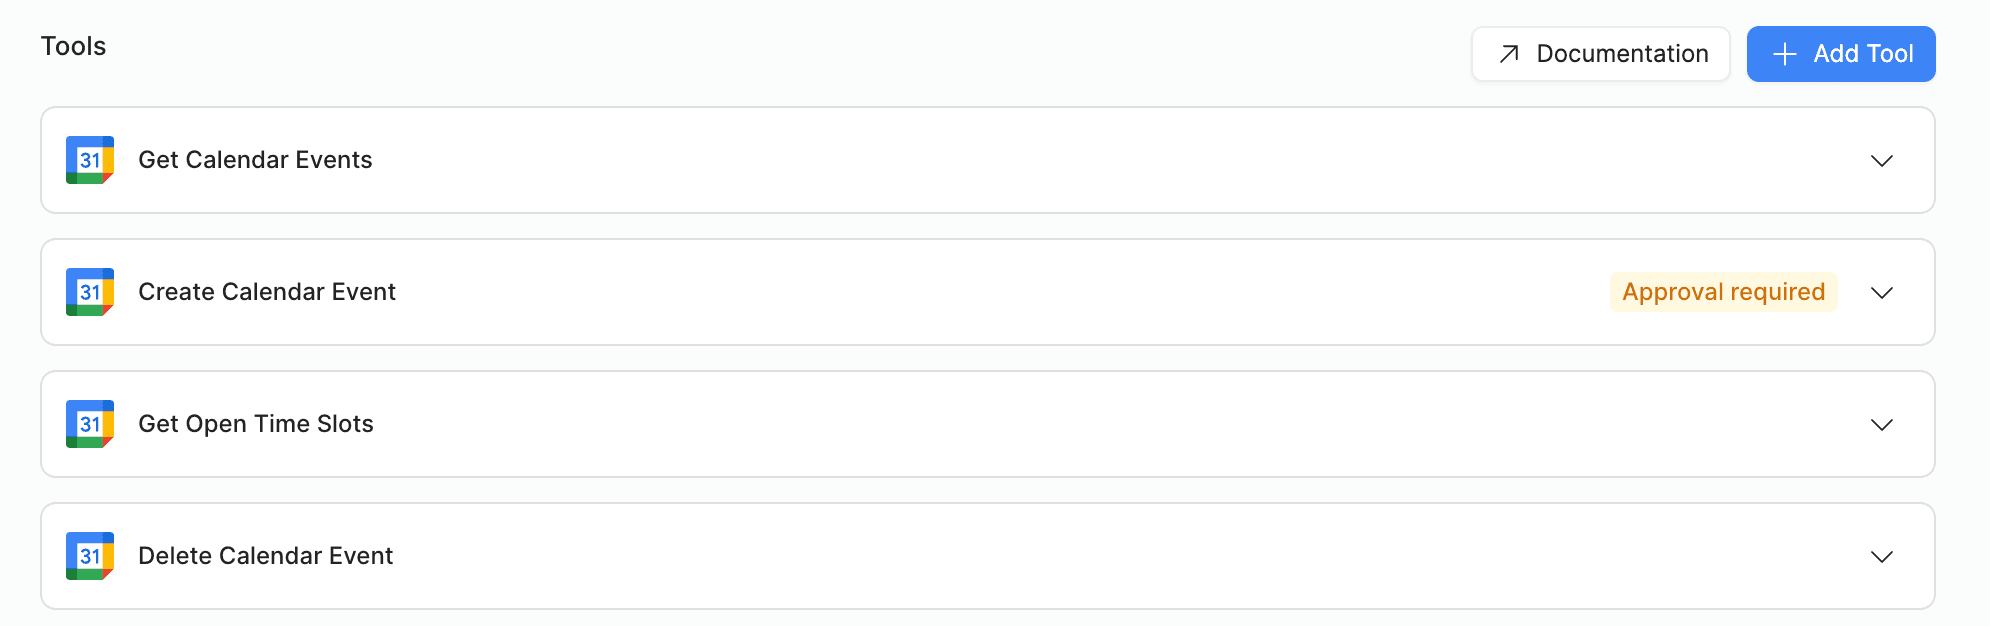Click the Approval required badge
Viewport: 1990px width, 626px height.
click(x=1723, y=292)
